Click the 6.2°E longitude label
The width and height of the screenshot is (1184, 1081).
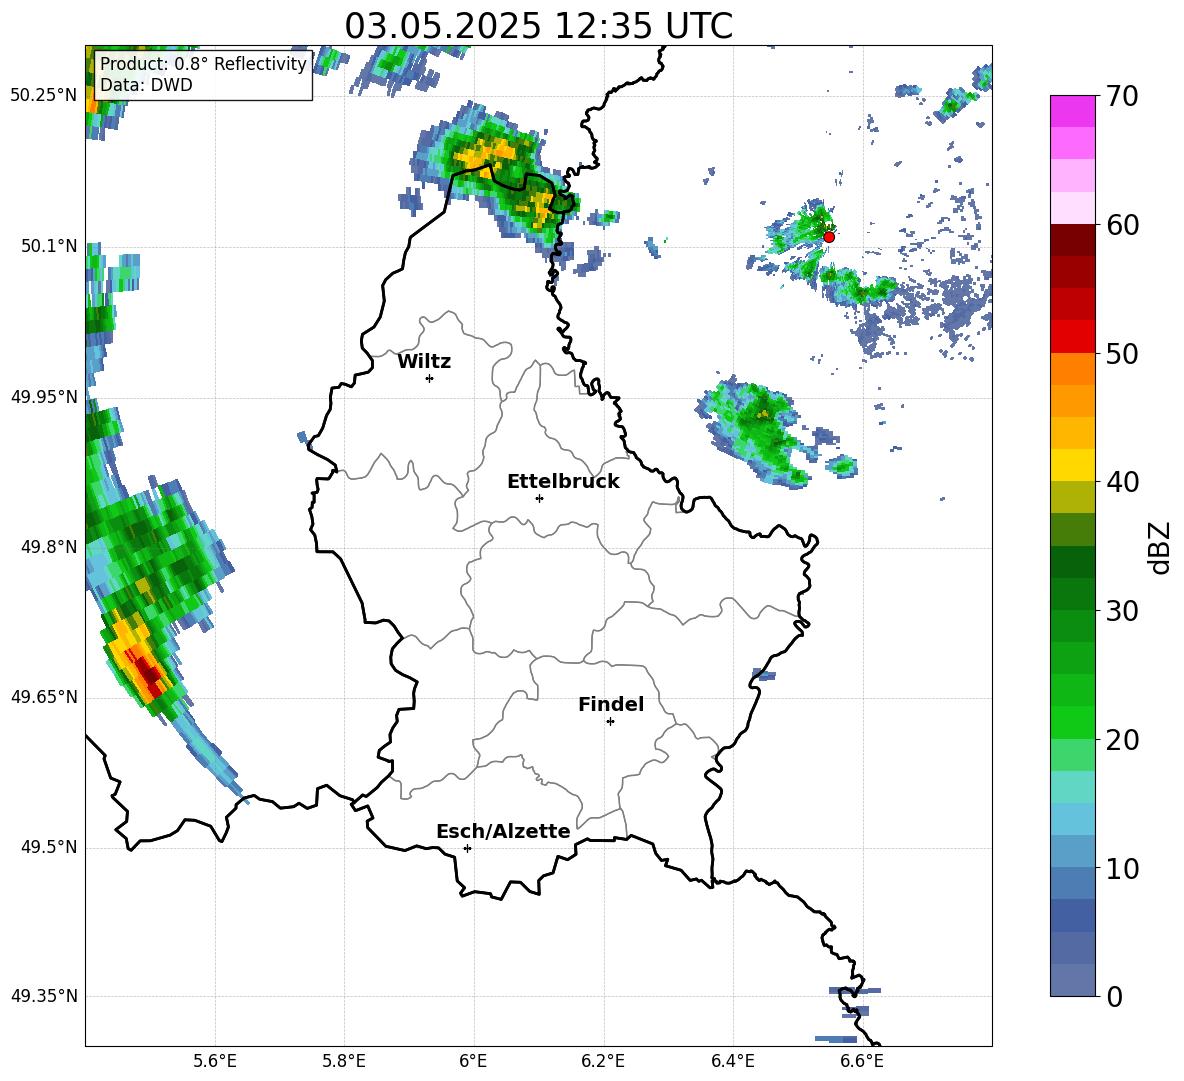pyautogui.click(x=603, y=1061)
